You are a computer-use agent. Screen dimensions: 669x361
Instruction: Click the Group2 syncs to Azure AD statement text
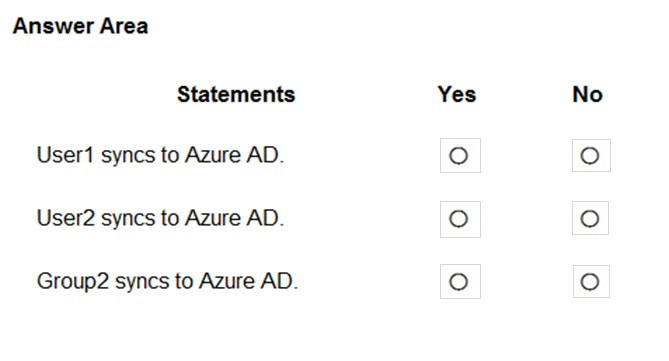point(167,282)
